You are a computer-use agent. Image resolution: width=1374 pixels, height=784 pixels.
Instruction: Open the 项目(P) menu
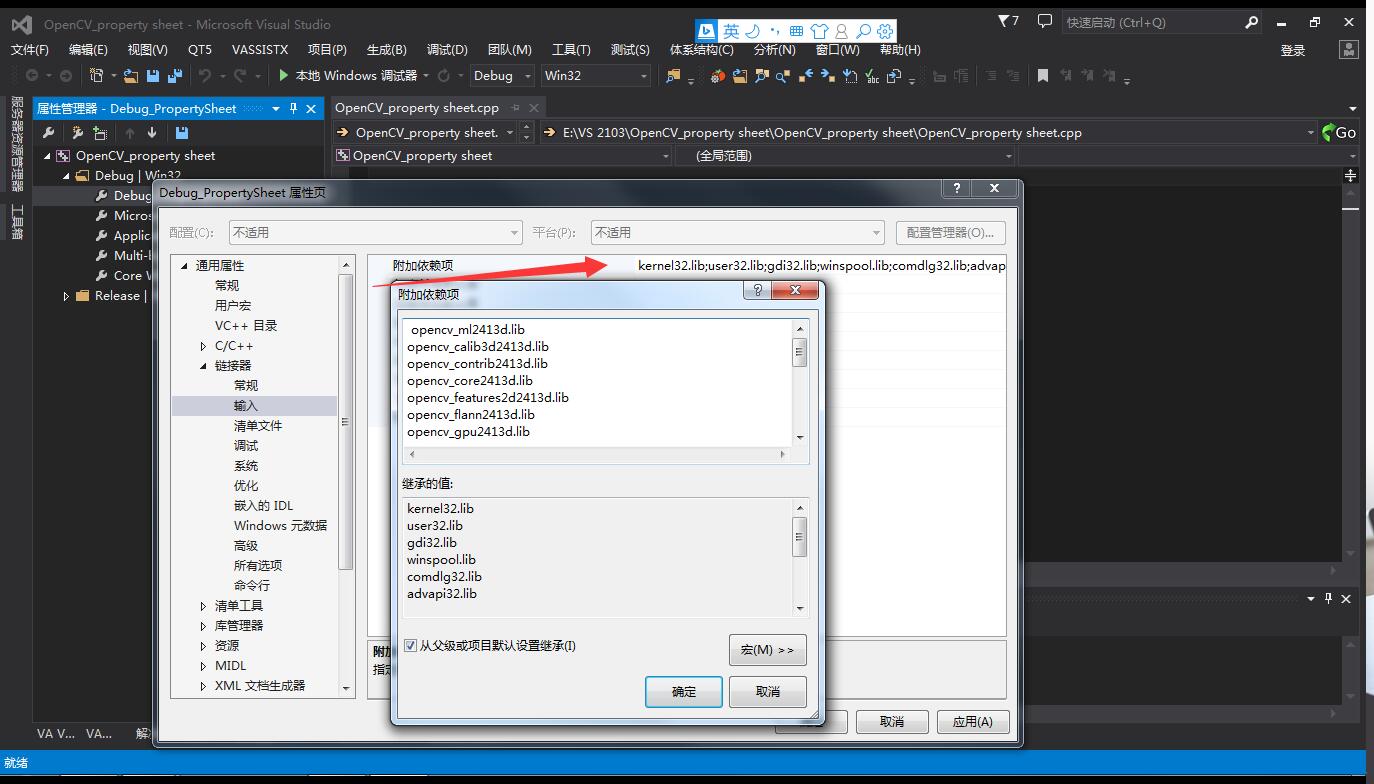pyautogui.click(x=327, y=49)
